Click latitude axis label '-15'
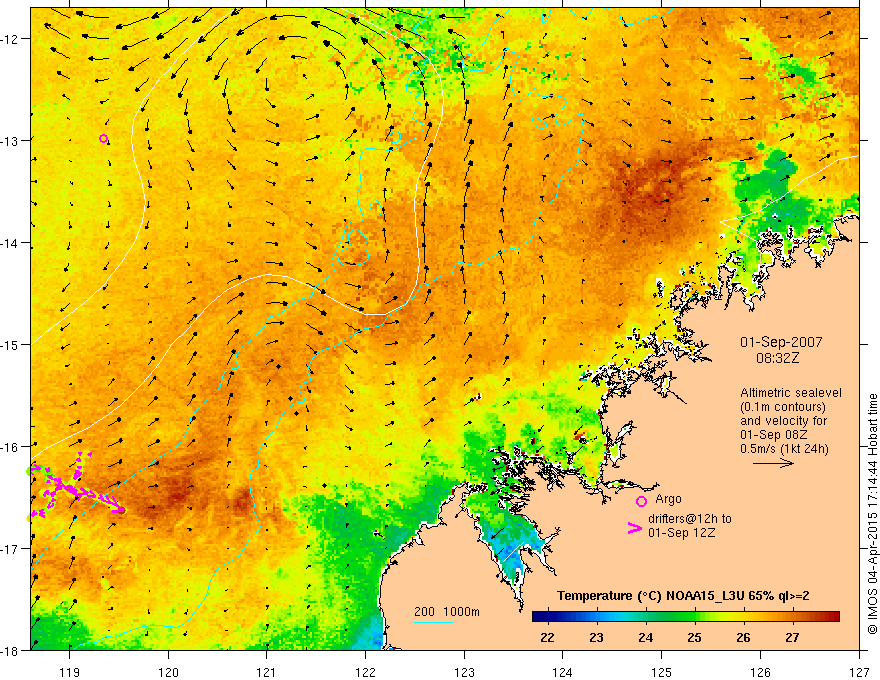The width and height of the screenshot is (880, 680). pyautogui.click(x=11, y=344)
